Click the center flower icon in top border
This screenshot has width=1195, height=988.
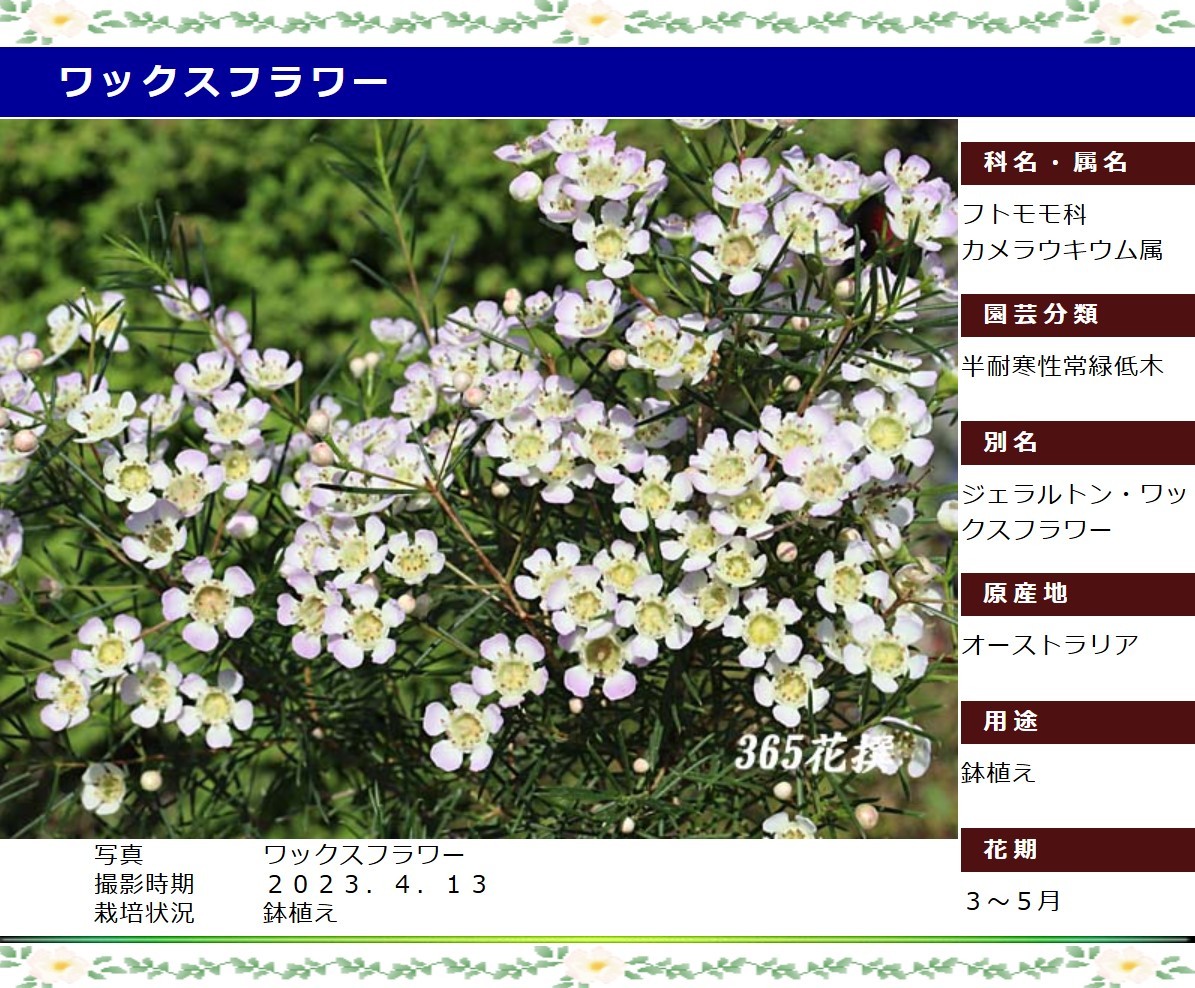(595, 19)
